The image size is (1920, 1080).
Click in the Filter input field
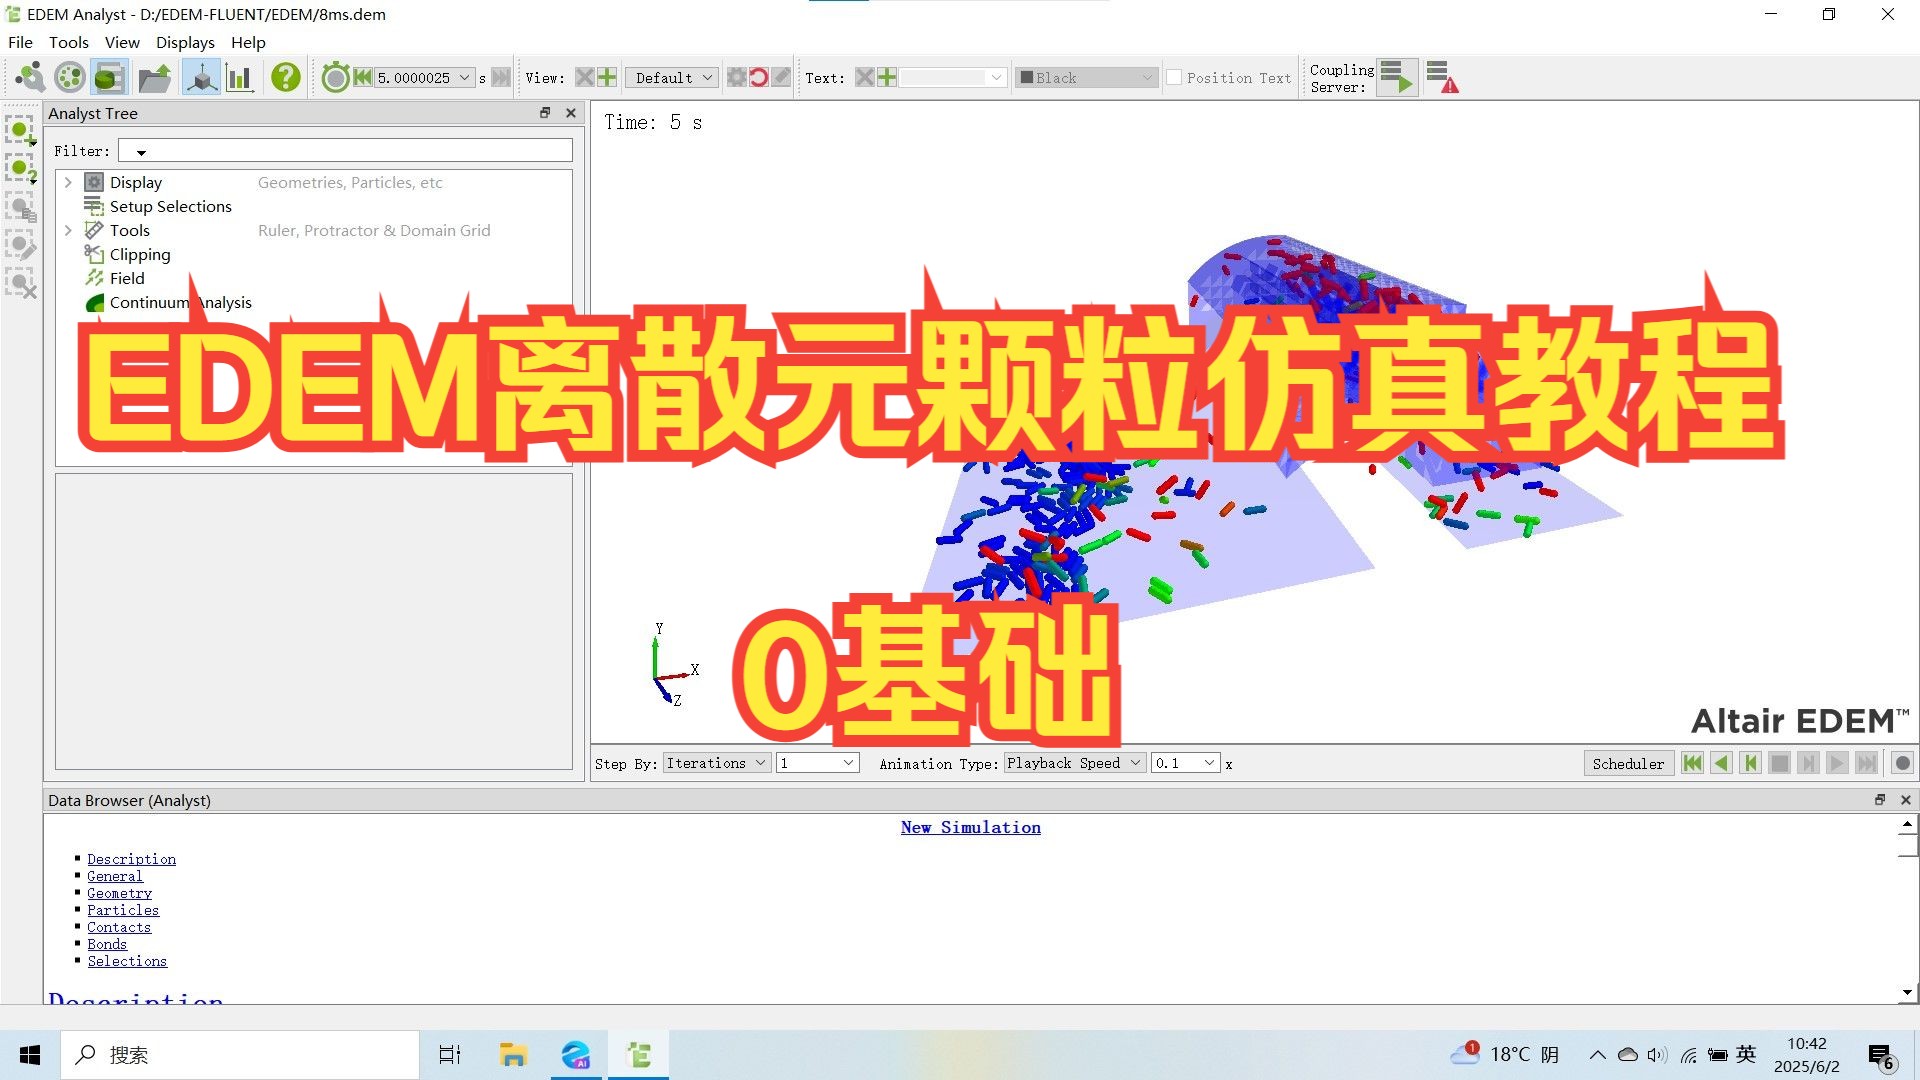(x=345, y=151)
